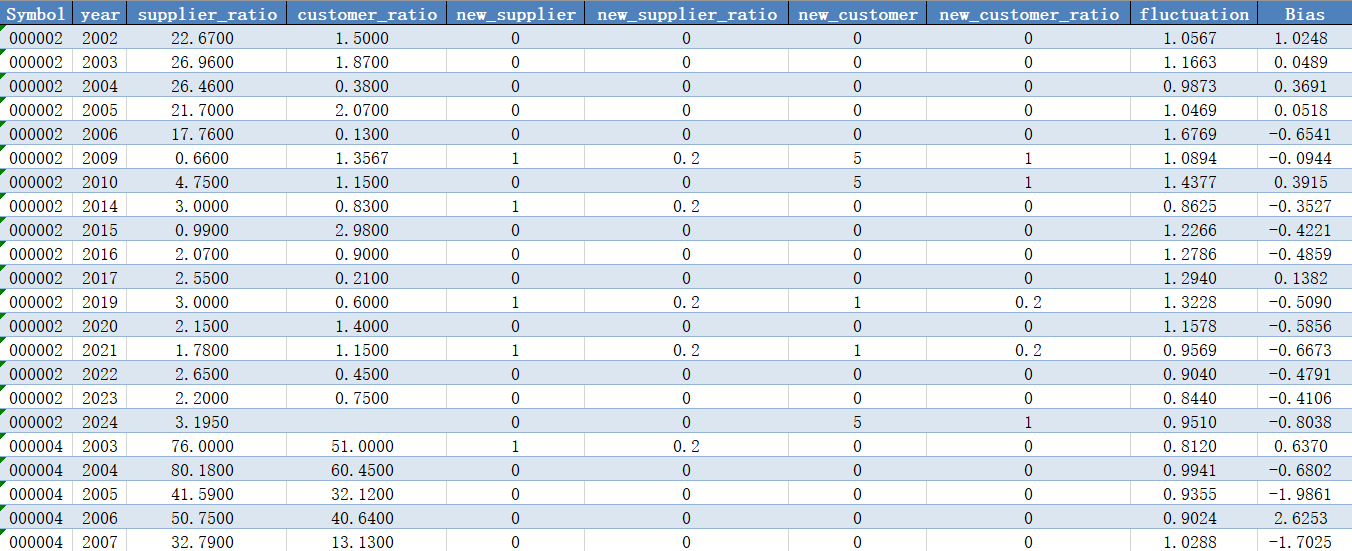Select the year column header
The height and width of the screenshot is (551, 1352).
[x=100, y=13]
